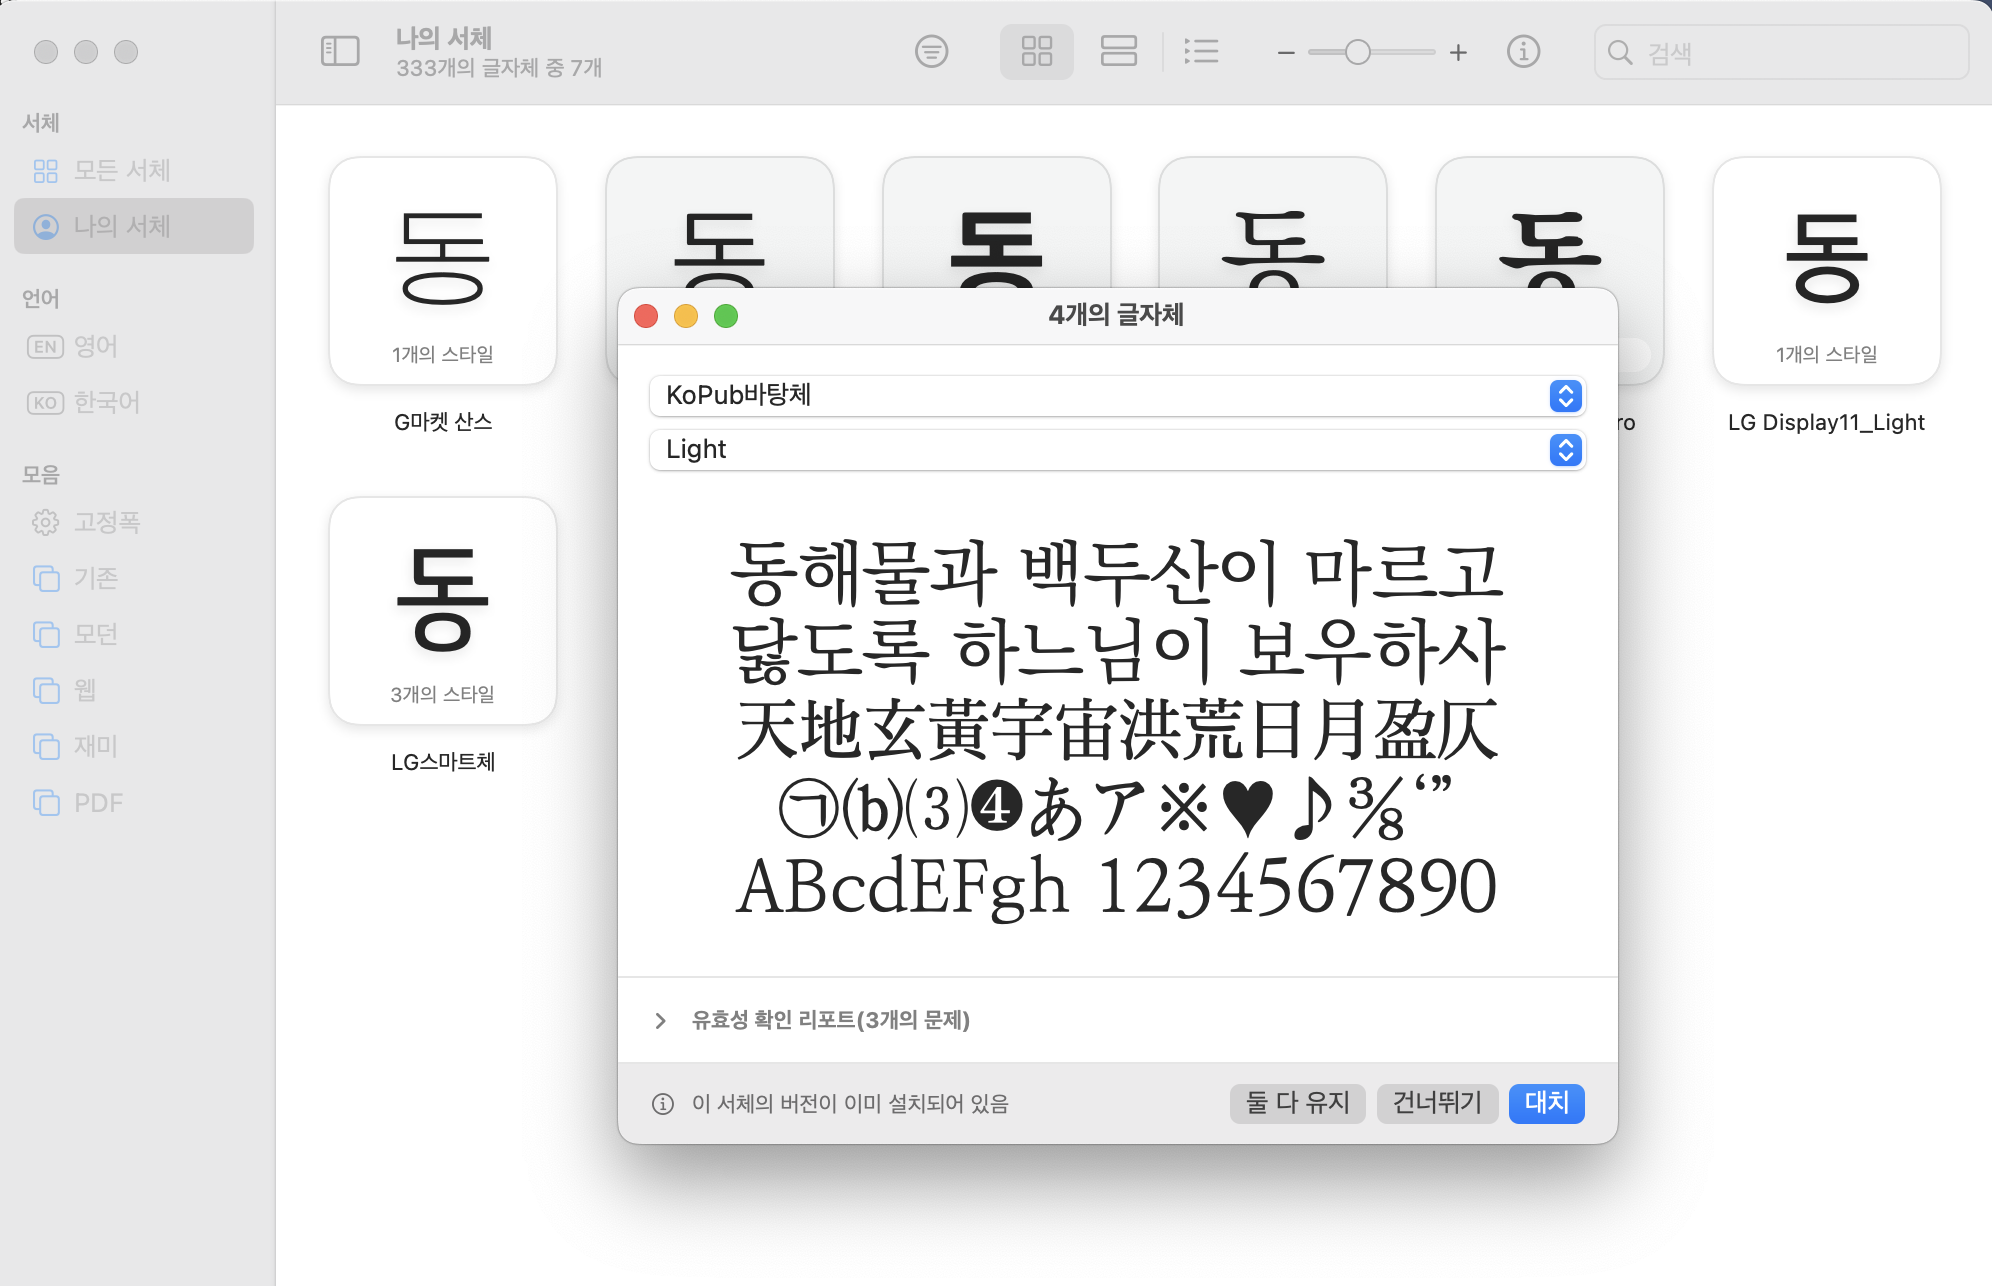This screenshot has width=1992, height=1286.
Task: Switch to list view icon
Action: [x=1200, y=51]
